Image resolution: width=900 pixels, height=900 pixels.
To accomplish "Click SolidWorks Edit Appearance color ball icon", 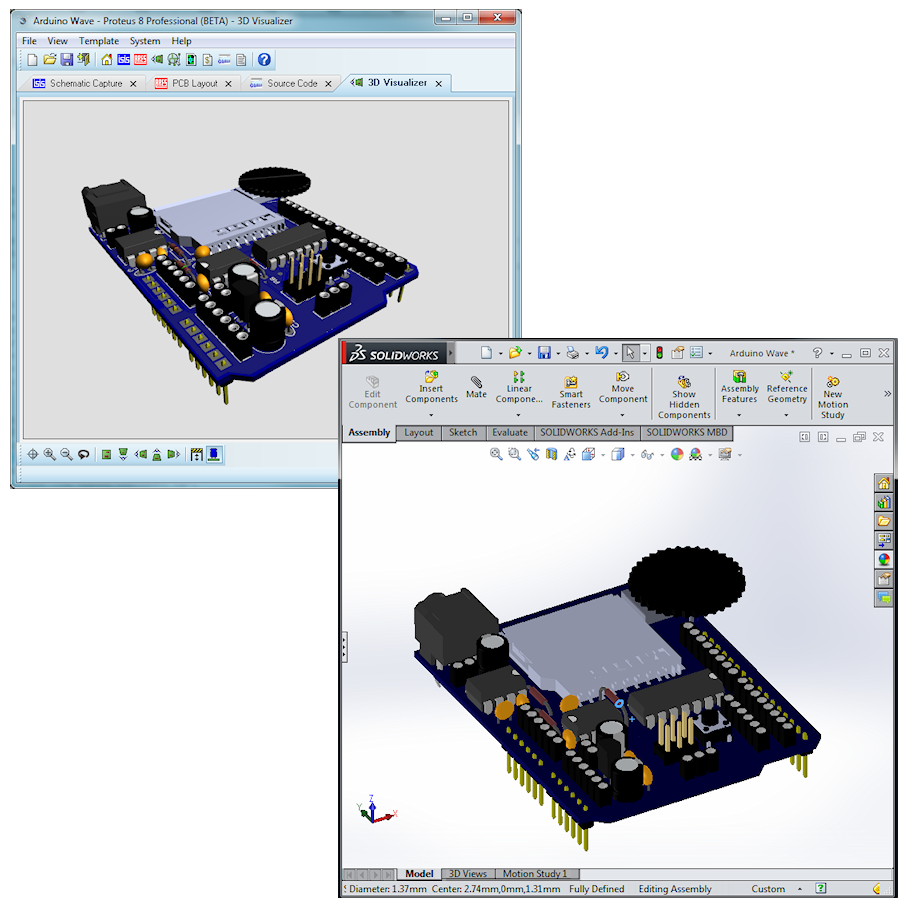I will [x=677, y=455].
